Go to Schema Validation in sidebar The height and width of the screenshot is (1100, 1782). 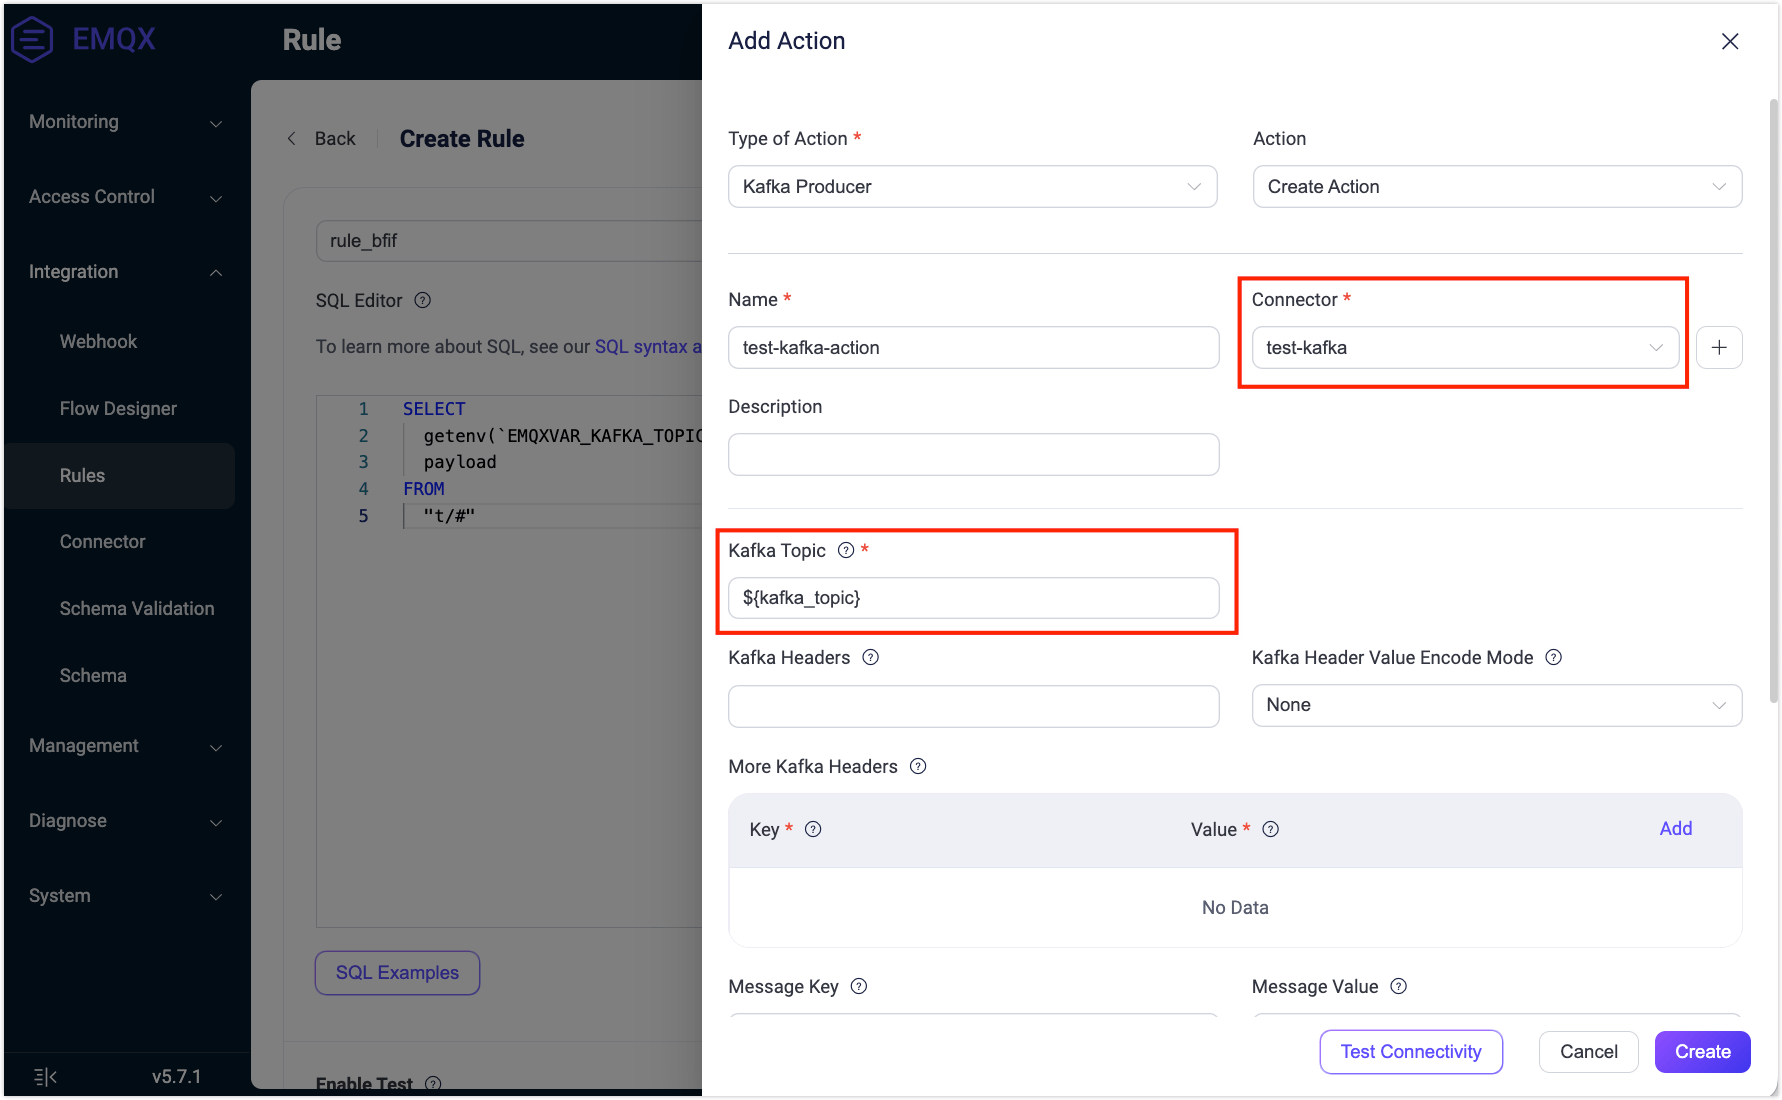[137, 609]
